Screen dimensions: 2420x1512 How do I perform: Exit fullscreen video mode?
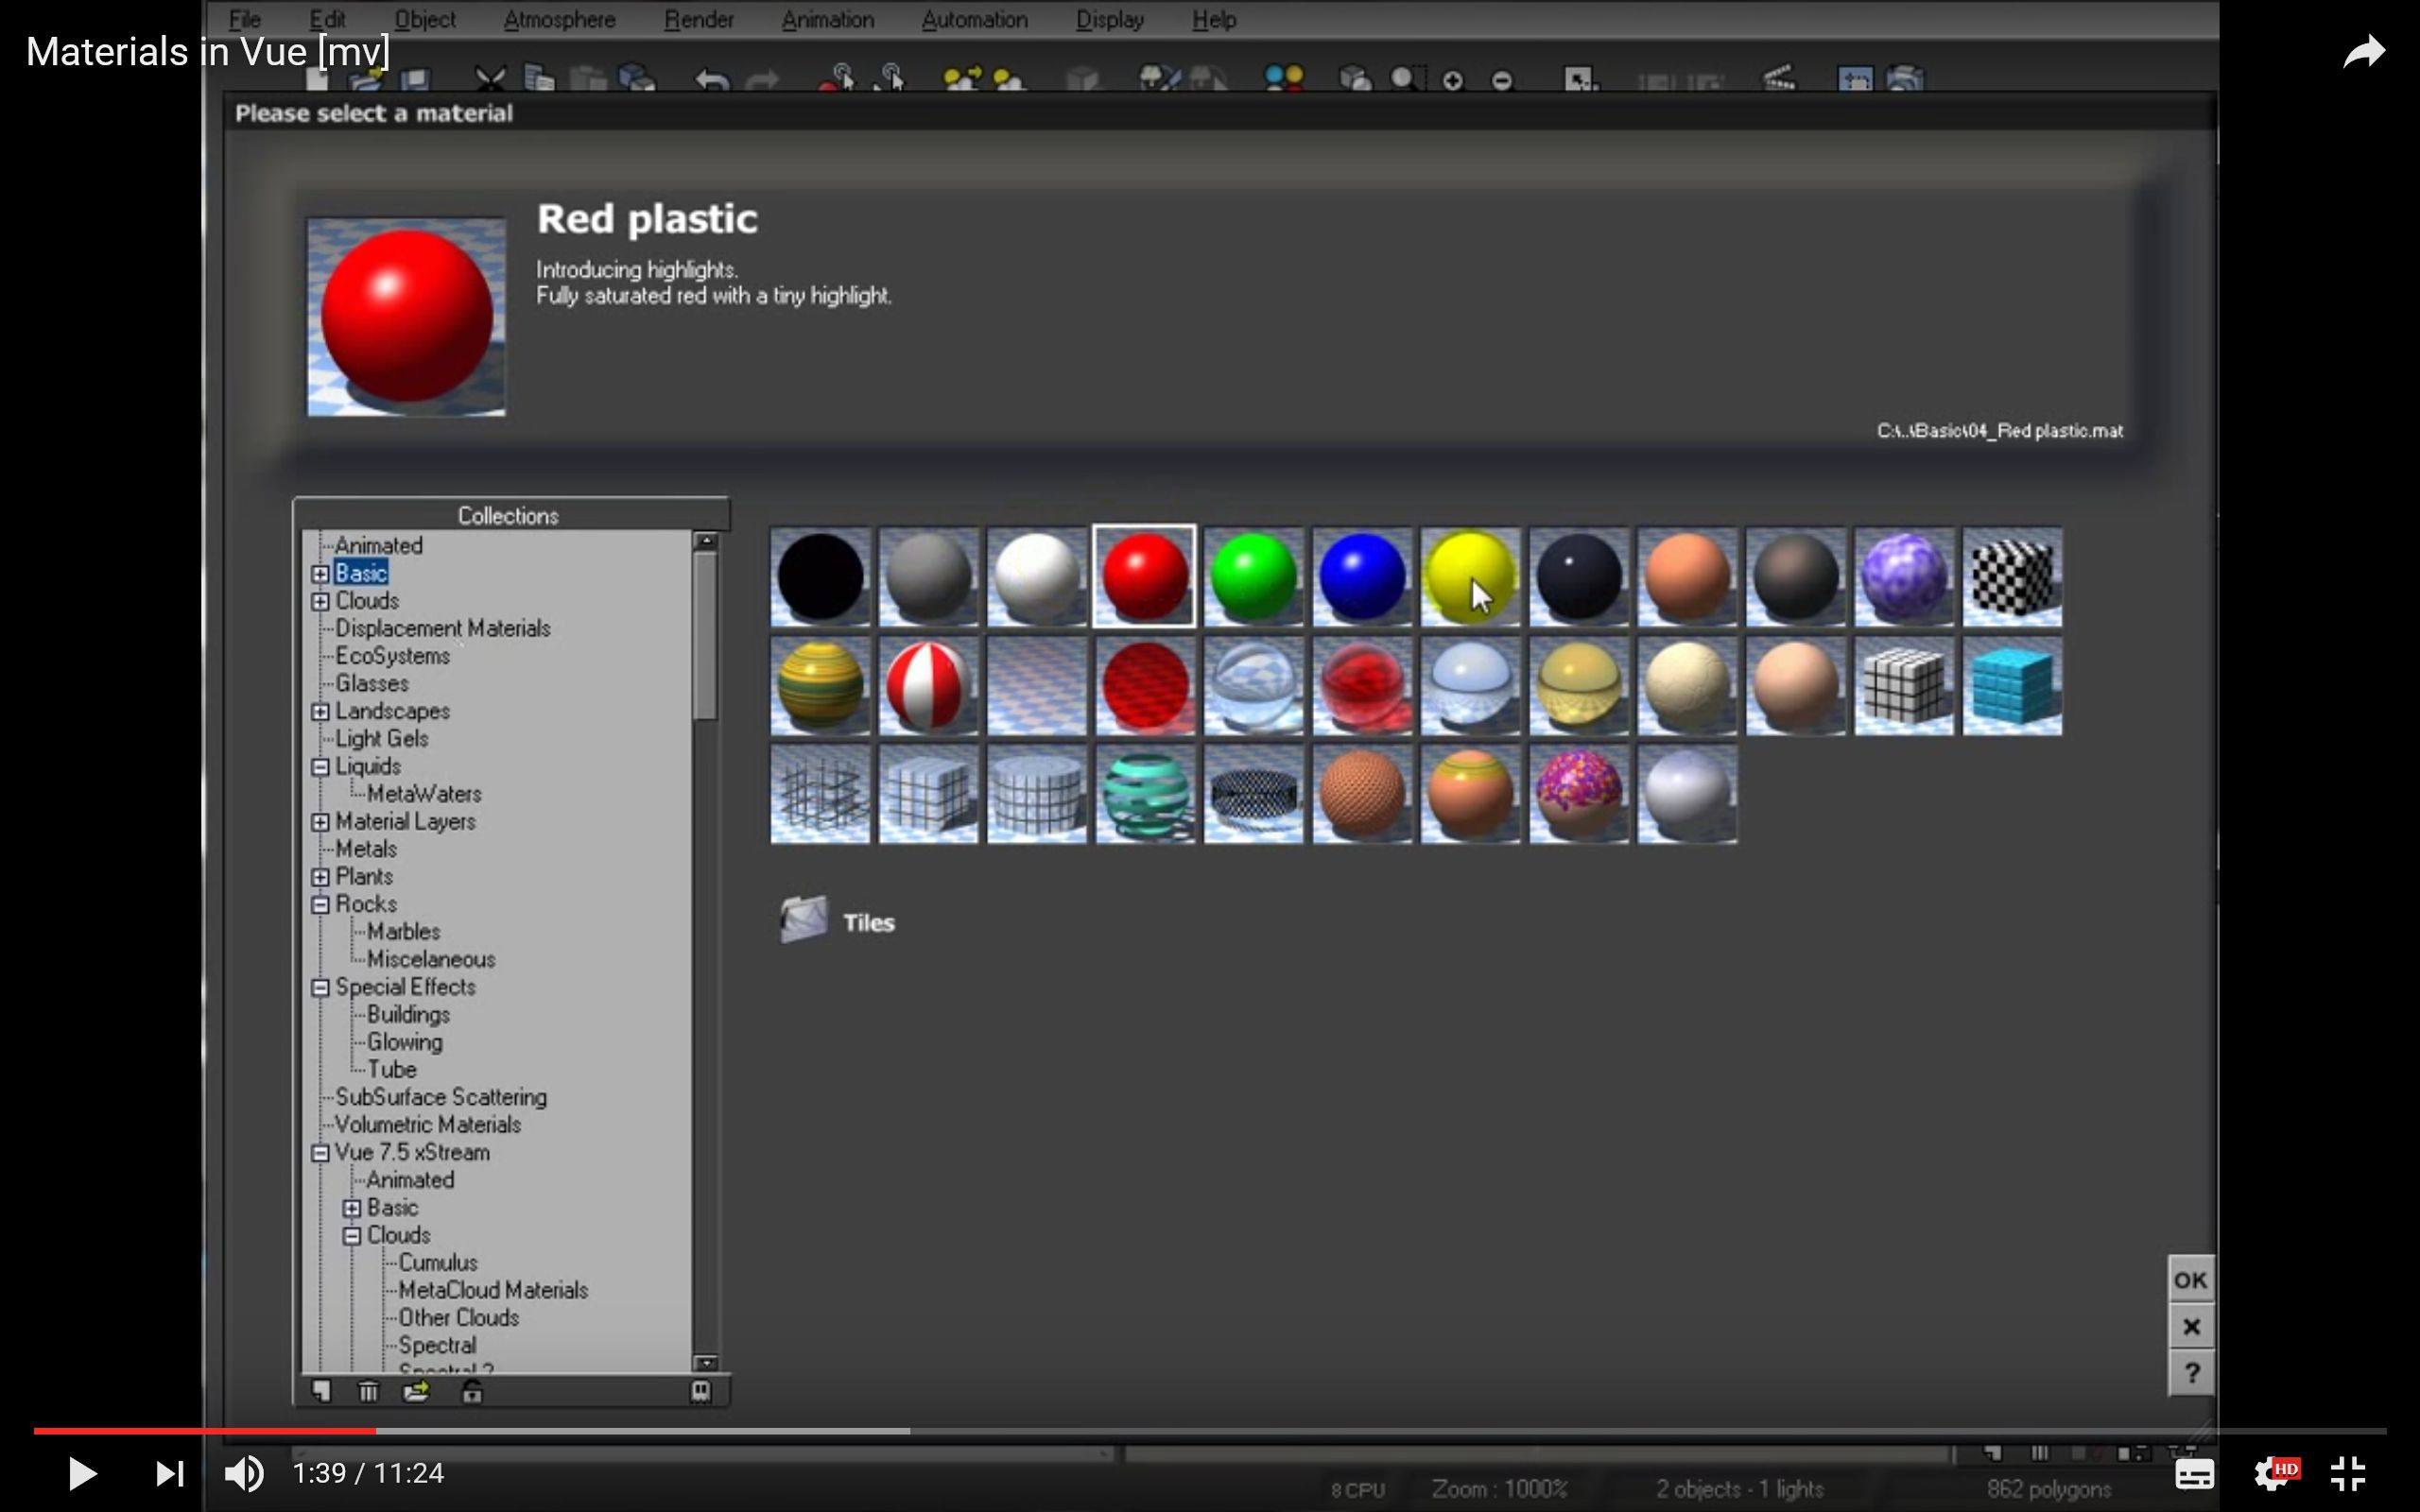point(2347,1473)
